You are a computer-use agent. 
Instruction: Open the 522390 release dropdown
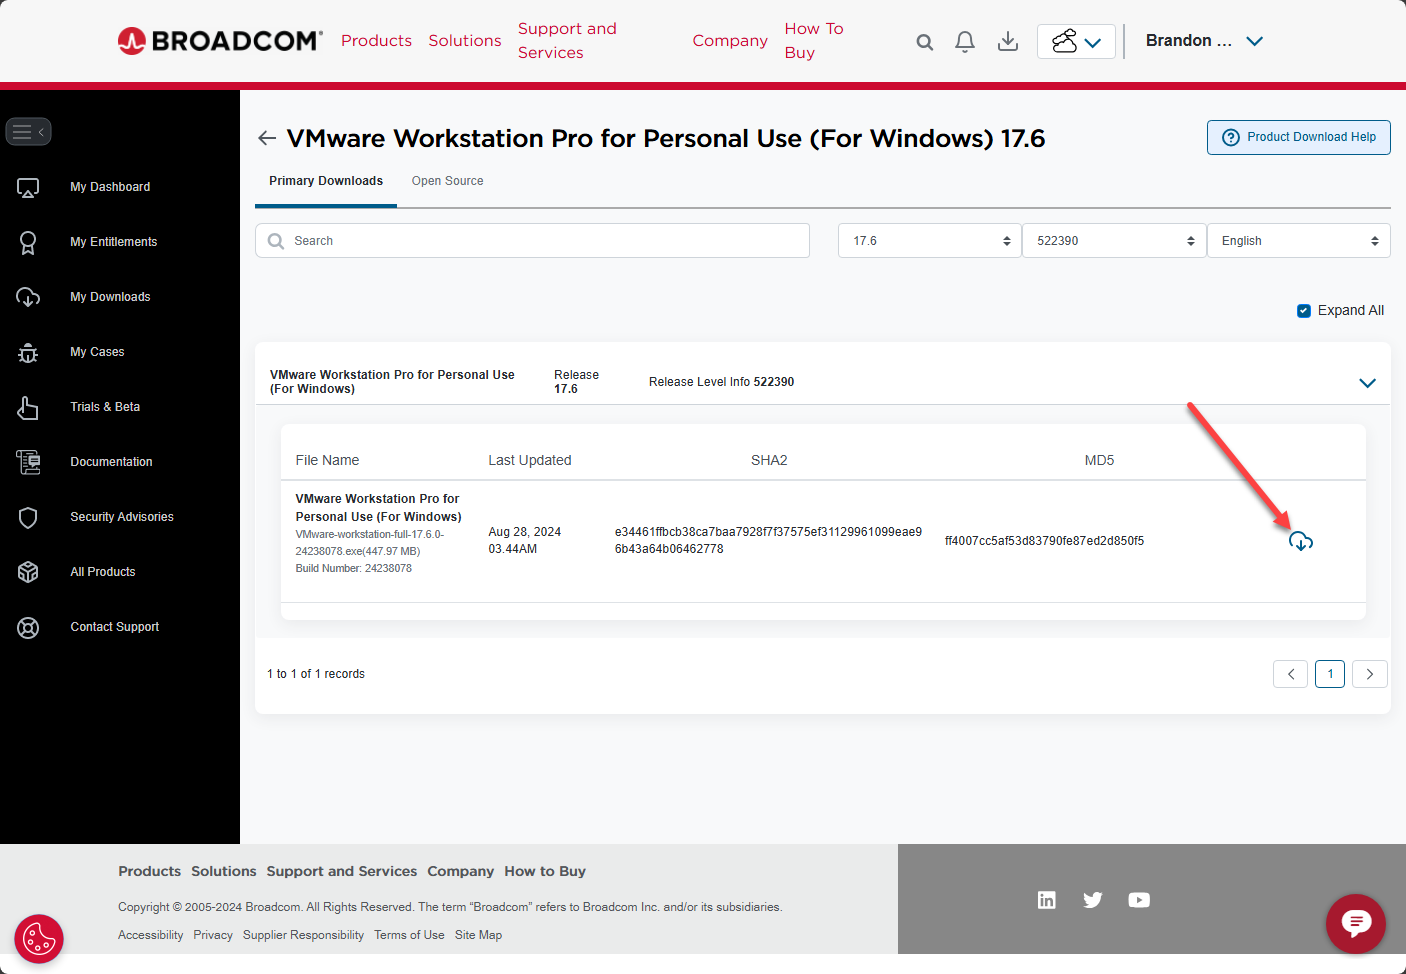(x=1114, y=241)
